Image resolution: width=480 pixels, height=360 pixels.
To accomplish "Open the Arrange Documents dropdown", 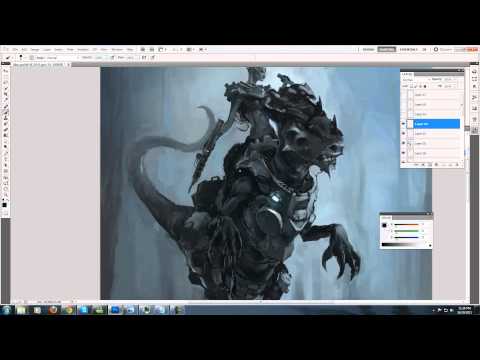I will (x=190, y=49).
